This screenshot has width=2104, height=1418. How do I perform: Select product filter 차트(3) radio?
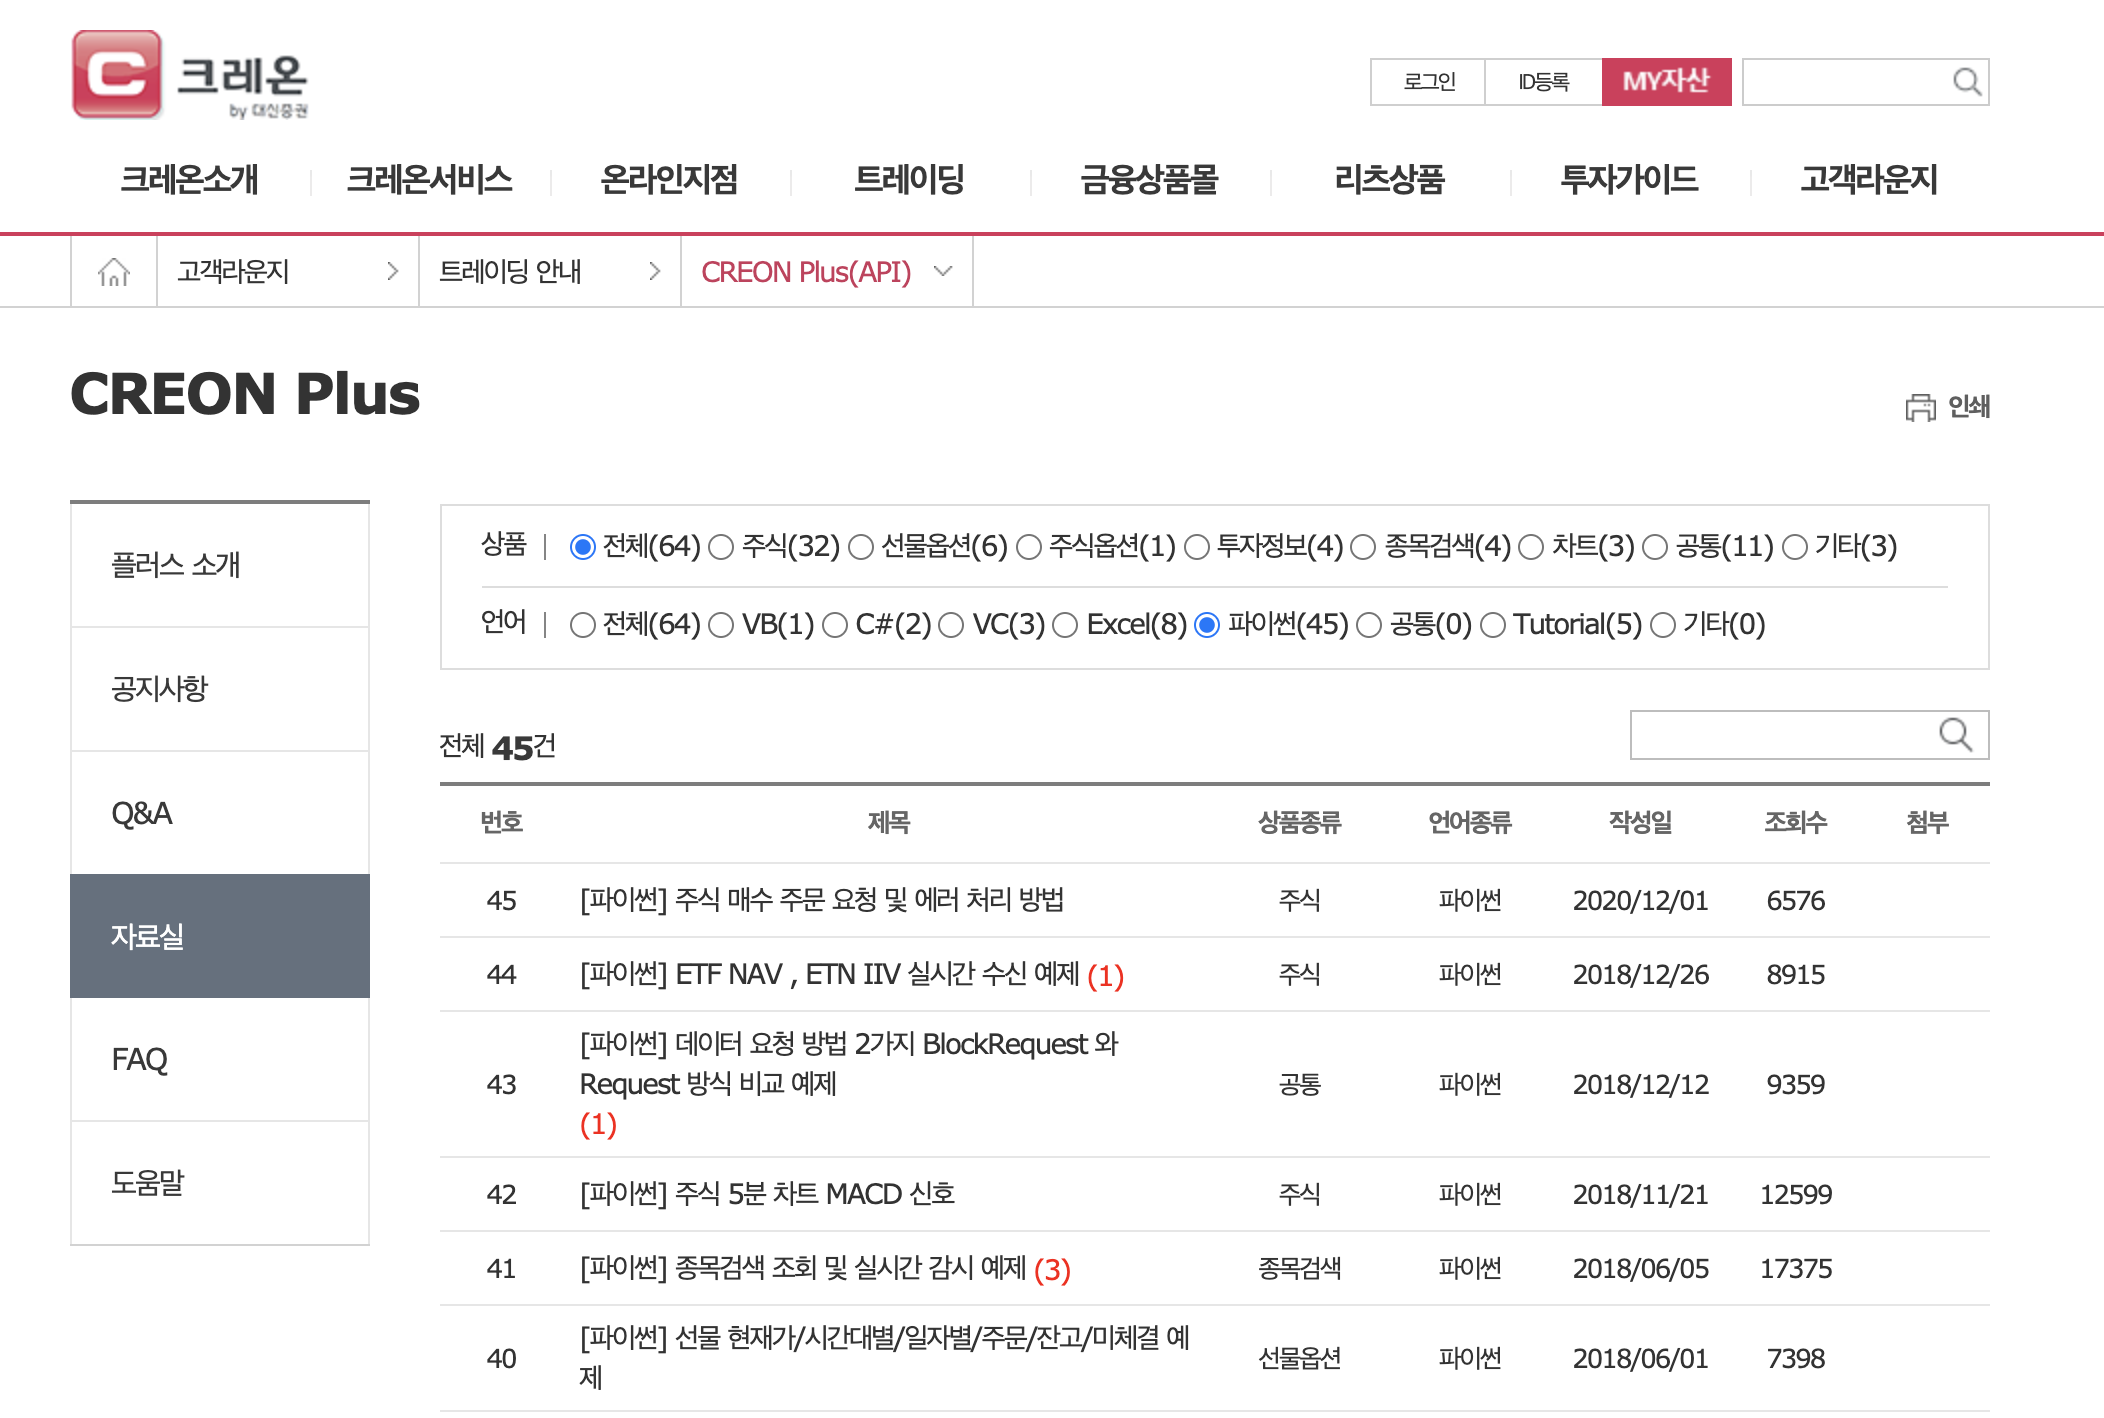(1531, 547)
